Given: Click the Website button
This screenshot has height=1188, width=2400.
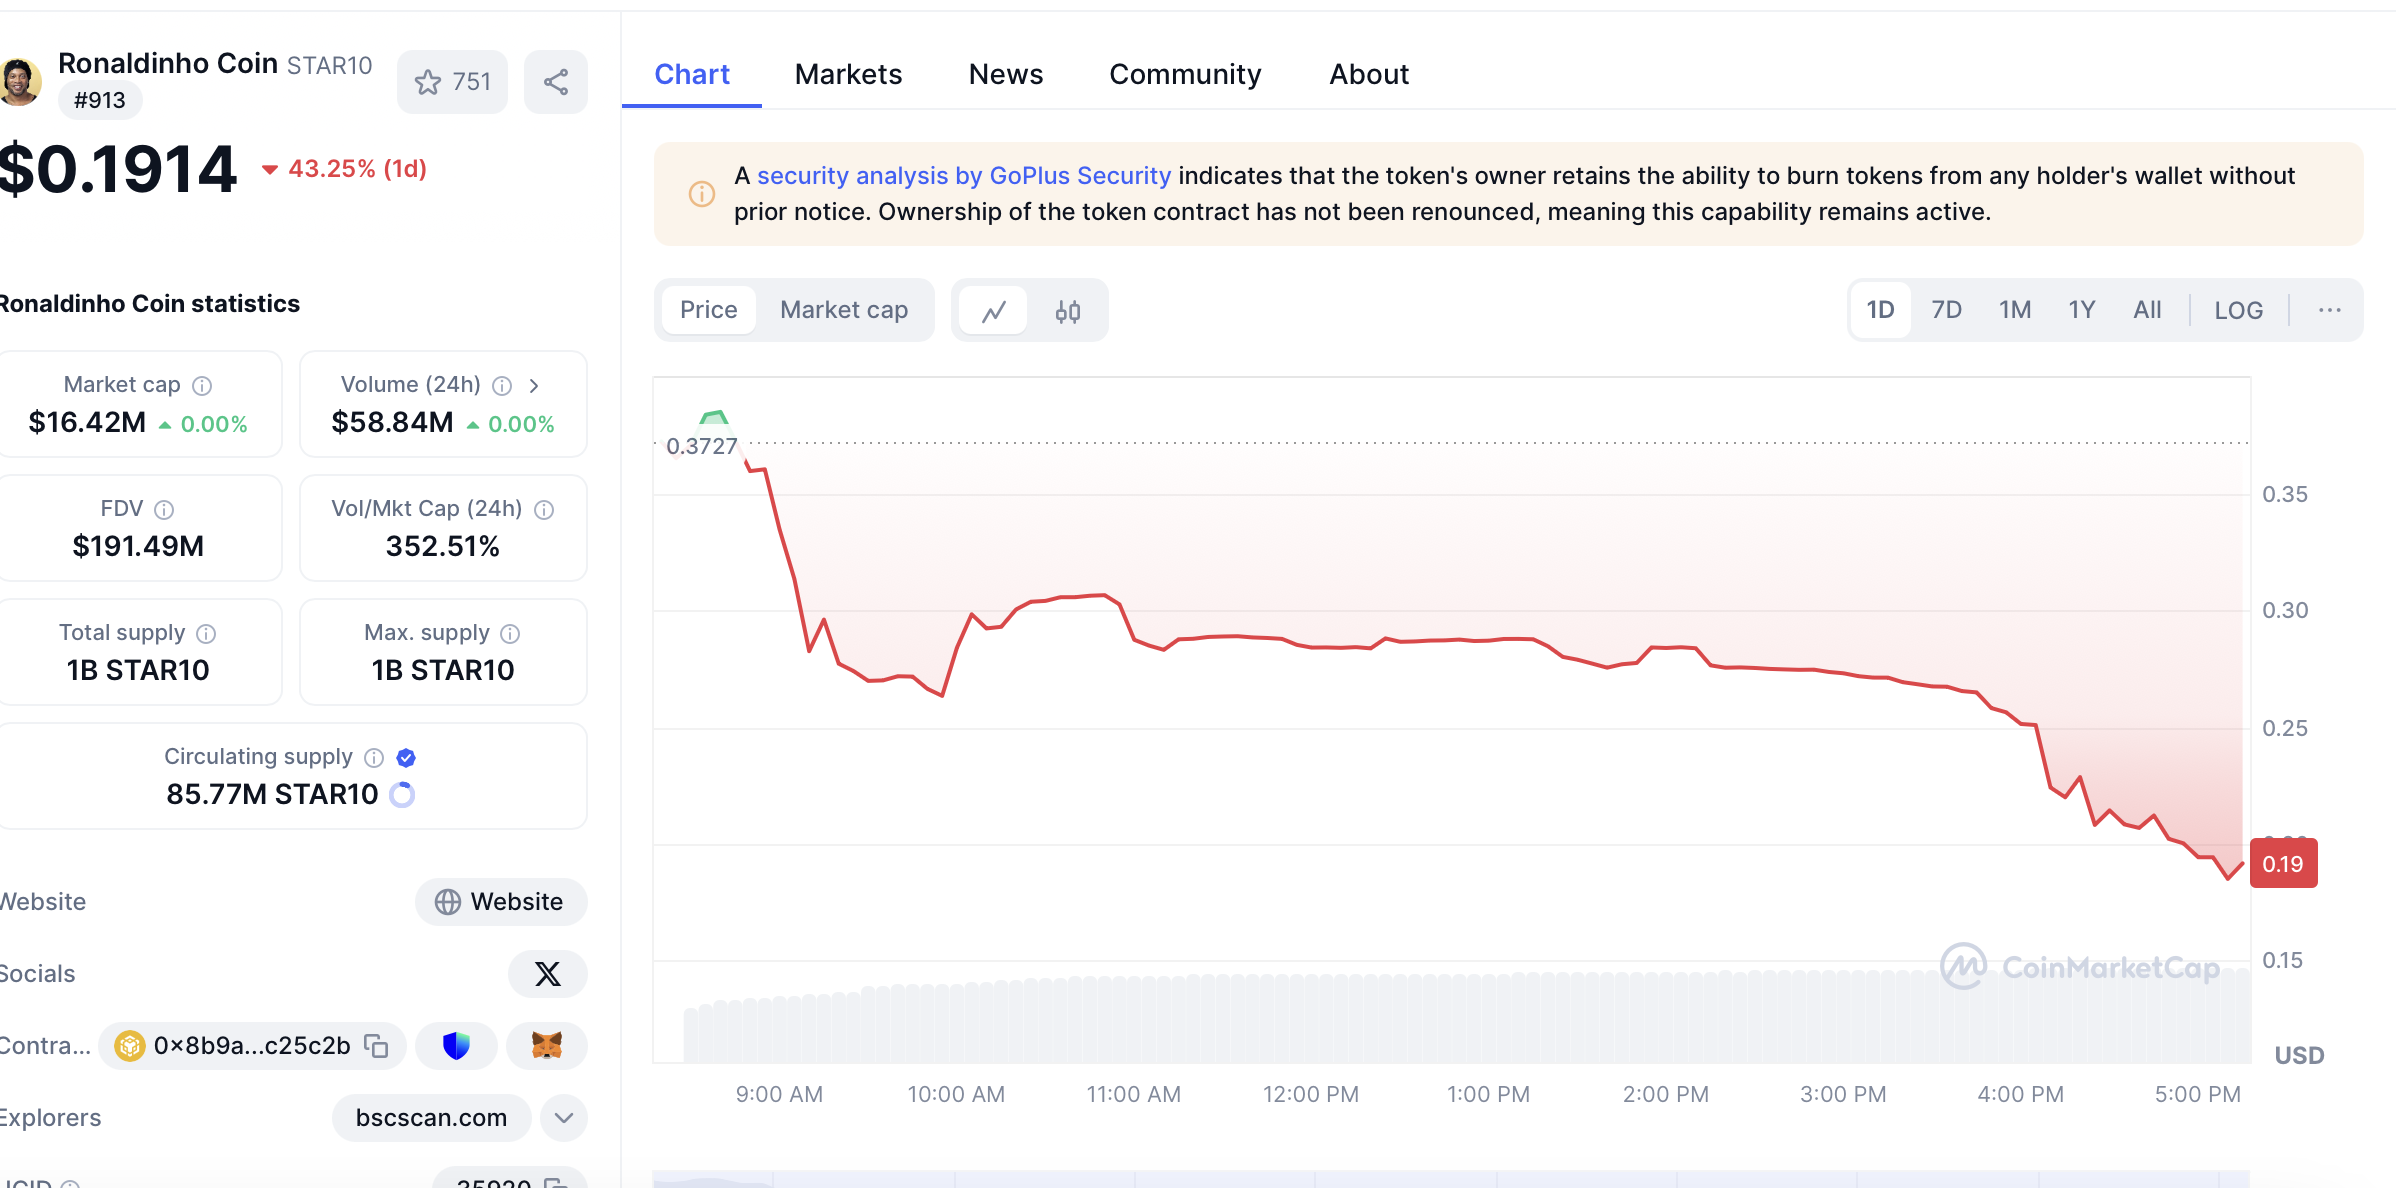Looking at the screenshot, I should click(x=500, y=902).
